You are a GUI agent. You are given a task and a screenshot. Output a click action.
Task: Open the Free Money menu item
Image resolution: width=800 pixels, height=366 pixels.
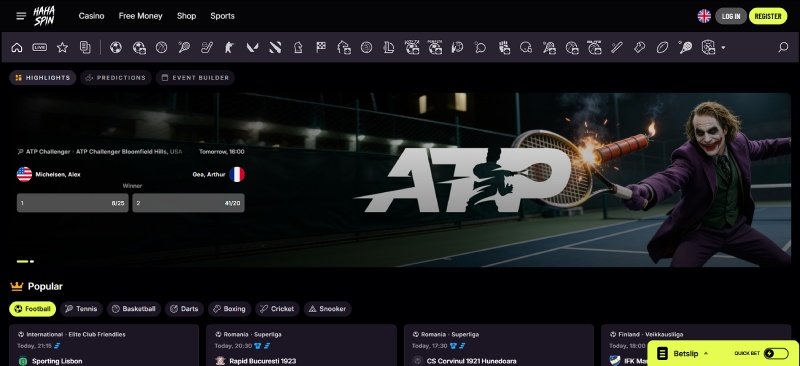[140, 16]
